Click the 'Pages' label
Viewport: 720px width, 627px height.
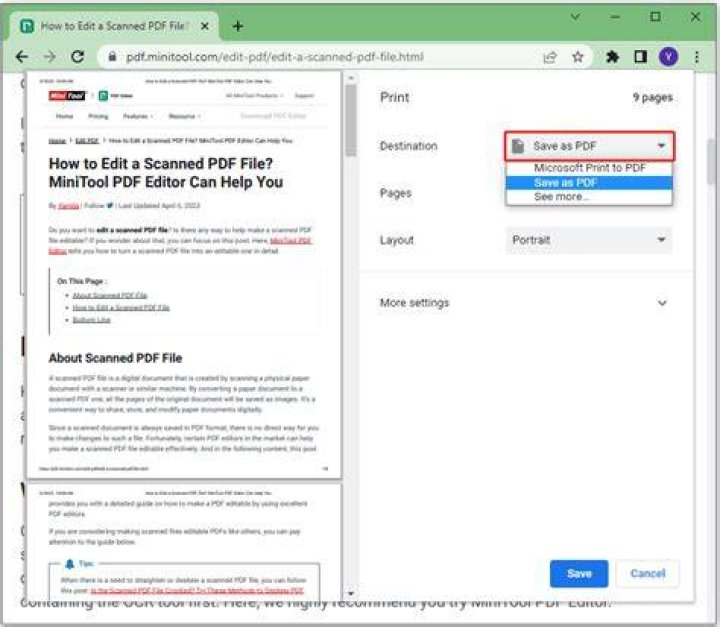point(395,193)
